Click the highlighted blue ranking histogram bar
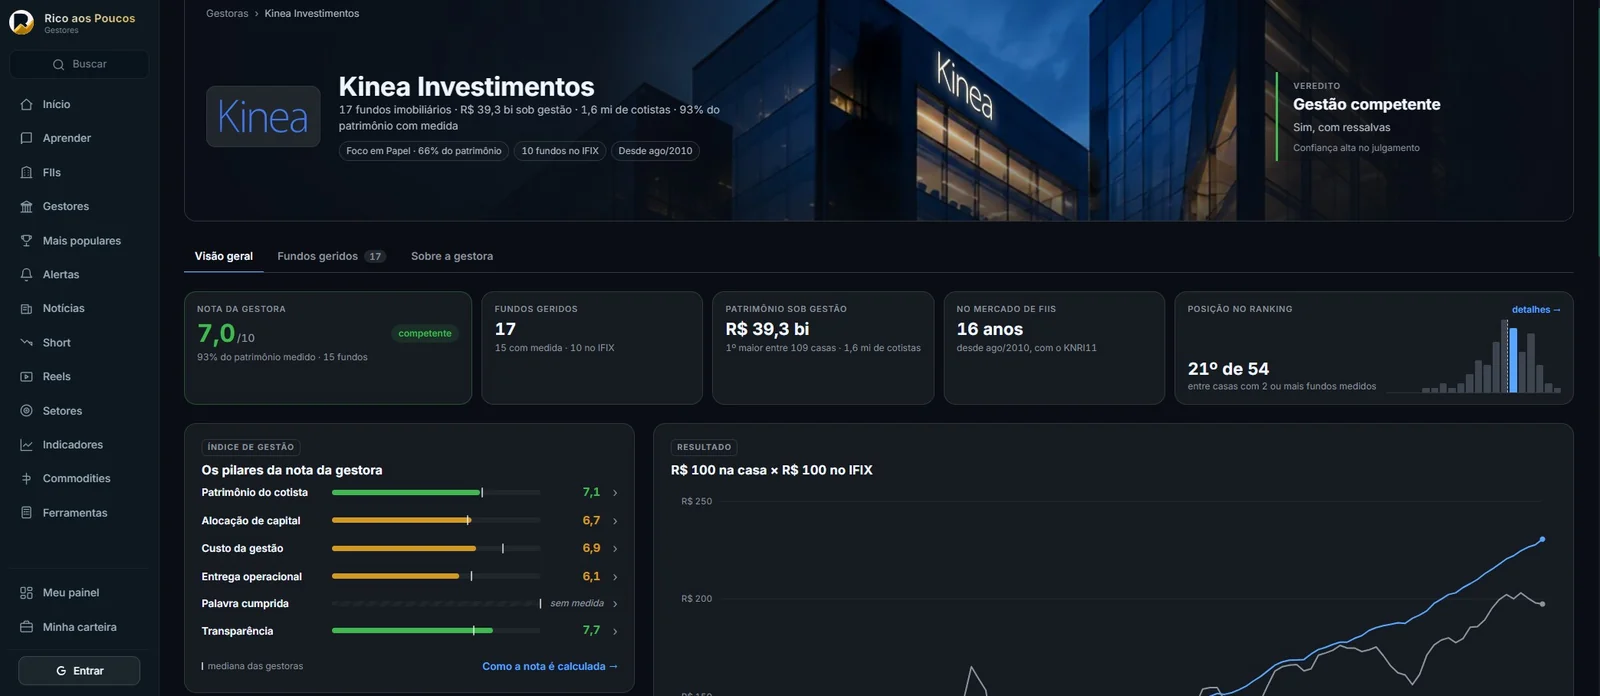The width and height of the screenshot is (1600, 696). click(1513, 360)
